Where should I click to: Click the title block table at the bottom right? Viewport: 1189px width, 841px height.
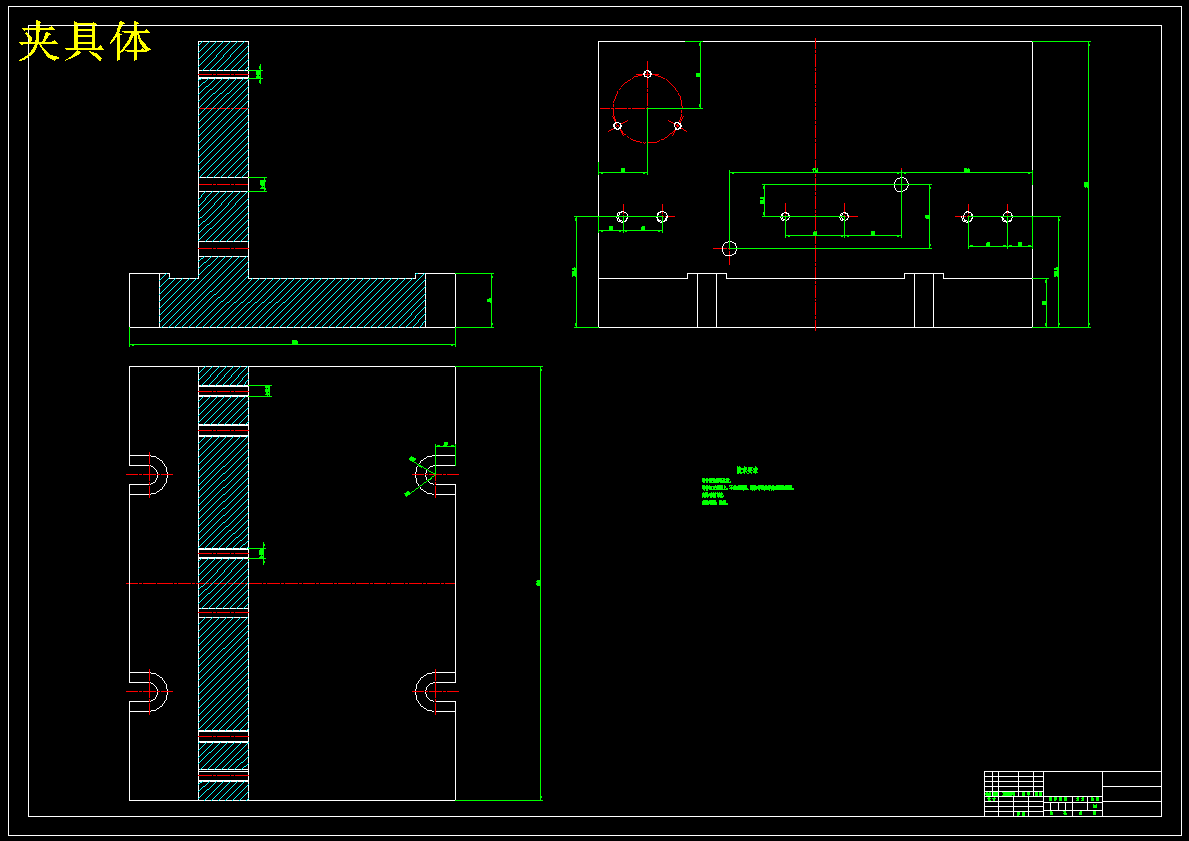click(1072, 794)
